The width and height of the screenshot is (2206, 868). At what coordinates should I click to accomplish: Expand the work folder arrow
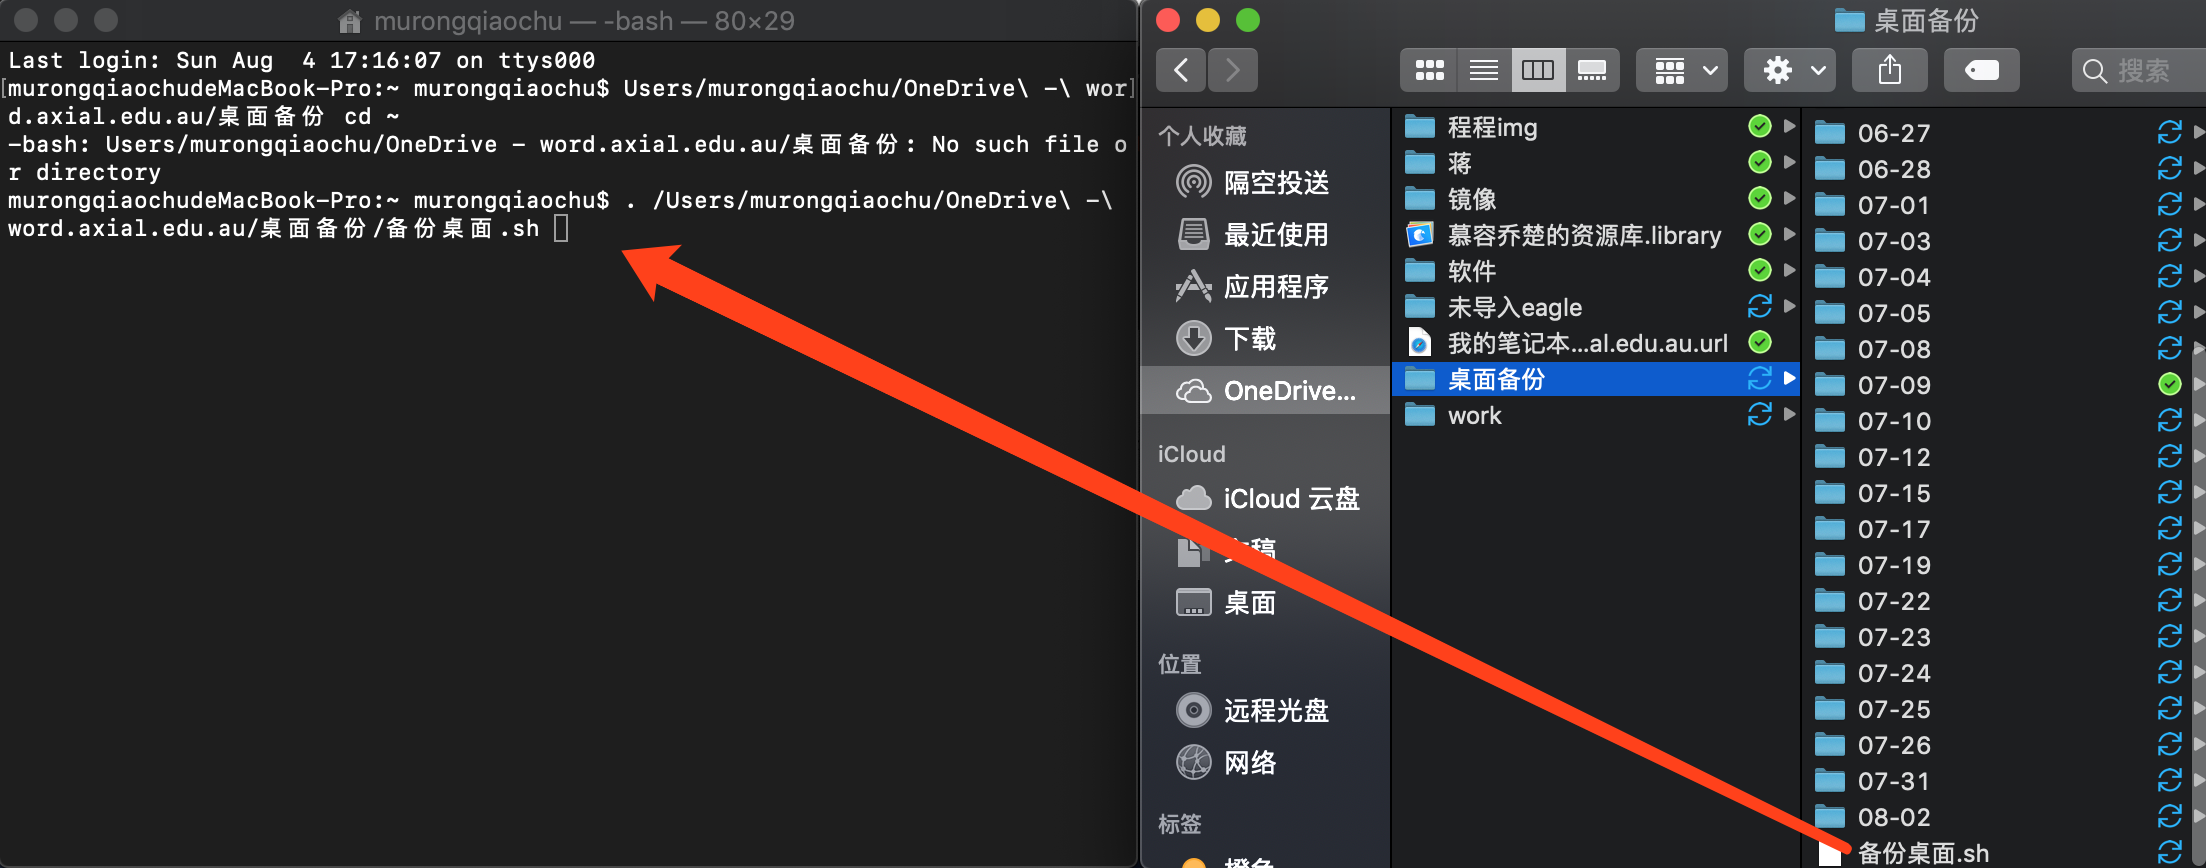pos(1789,414)
